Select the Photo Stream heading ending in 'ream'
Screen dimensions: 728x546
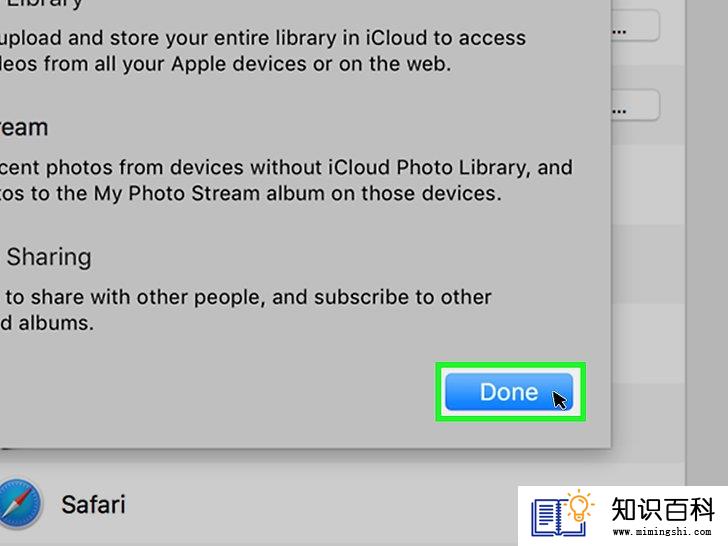pos(24,128)
